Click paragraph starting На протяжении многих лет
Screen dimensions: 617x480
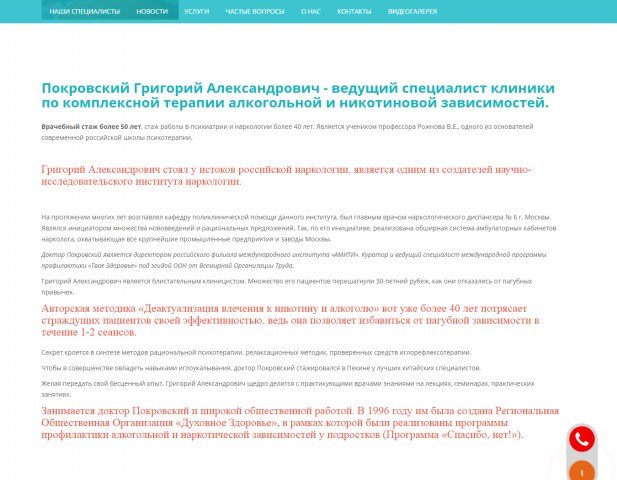coord(299,228)
